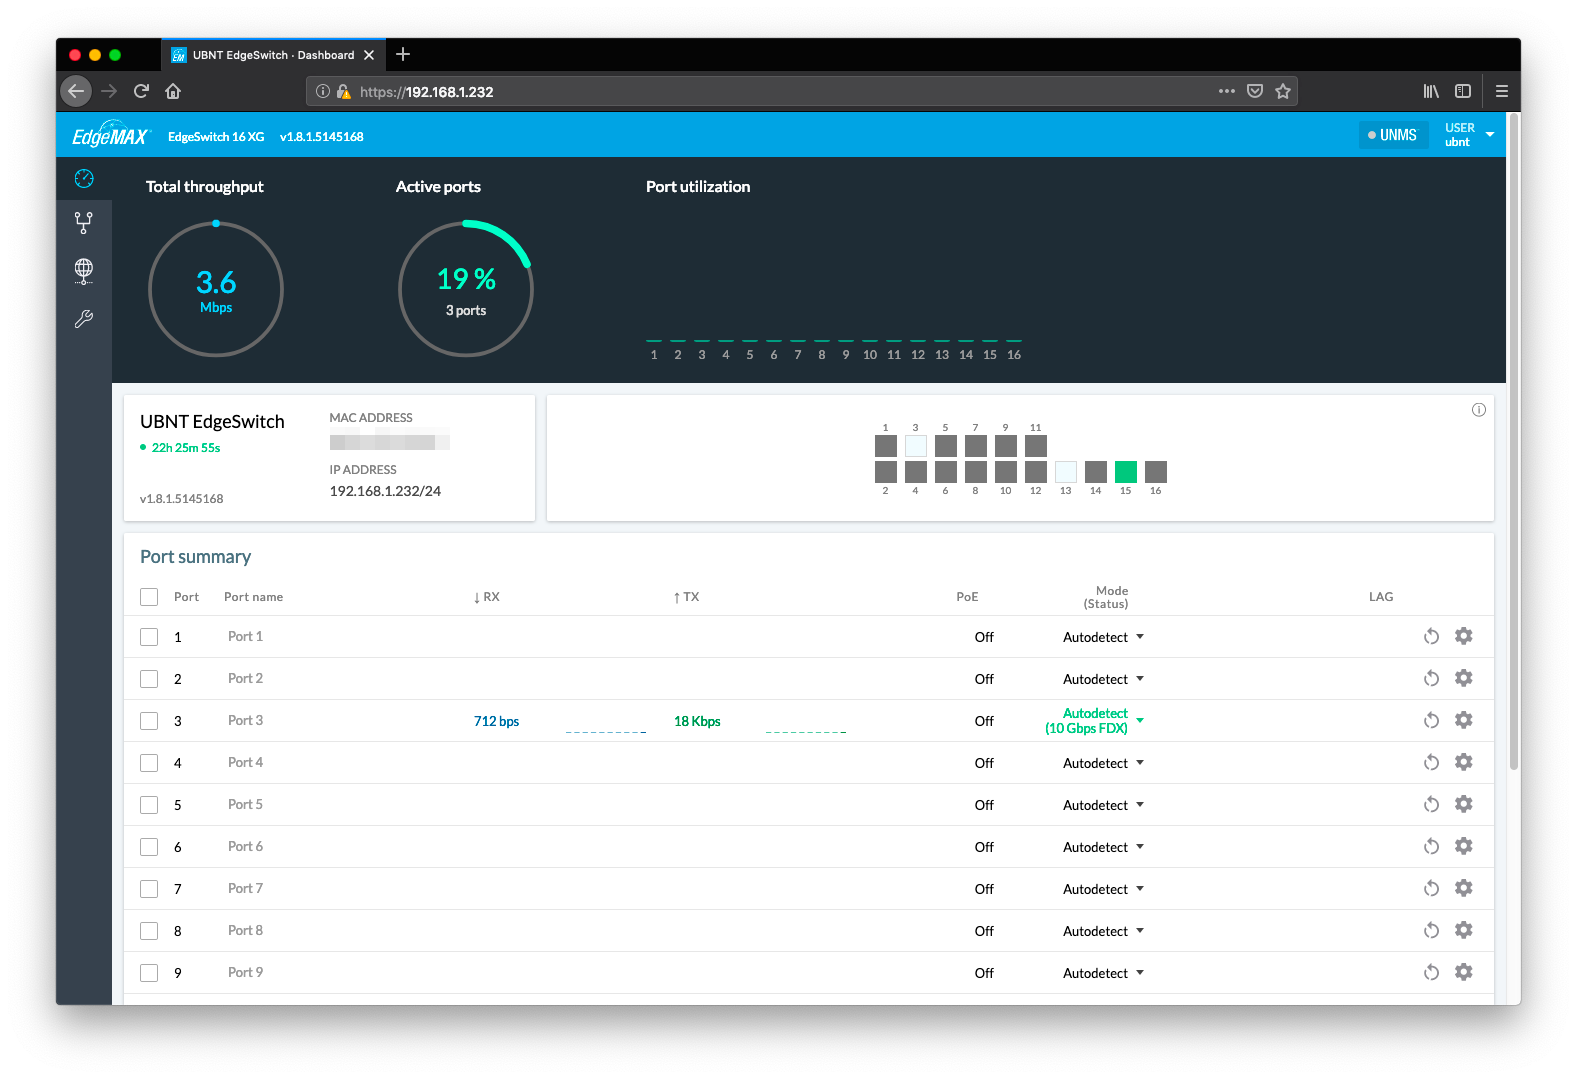This screenshot has width=1577, height=1079.
Task: Open Port 6 settings gear
Action: coord(1464,846)
